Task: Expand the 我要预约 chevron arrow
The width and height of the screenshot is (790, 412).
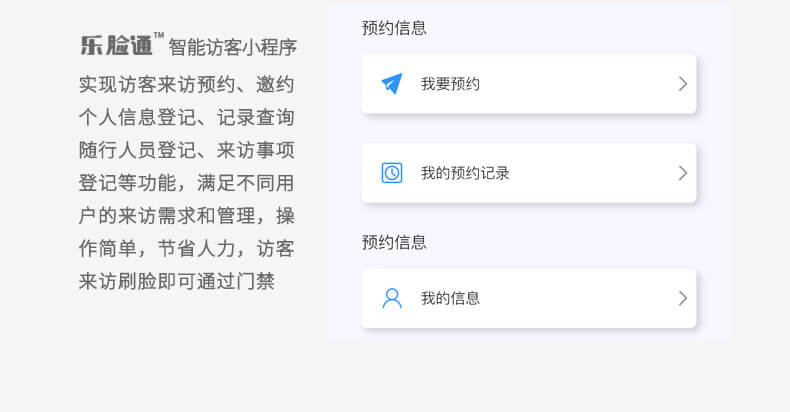Action: [683, 84]
